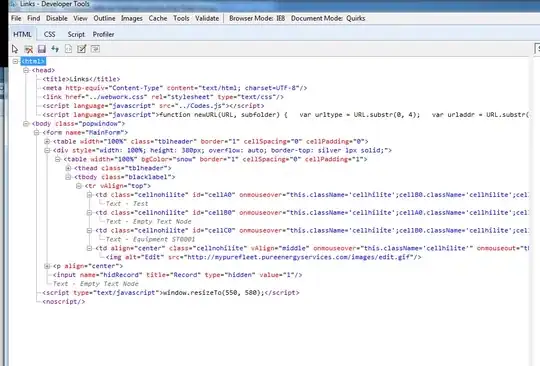Collapse the div style width 100% node

point(47,150)
